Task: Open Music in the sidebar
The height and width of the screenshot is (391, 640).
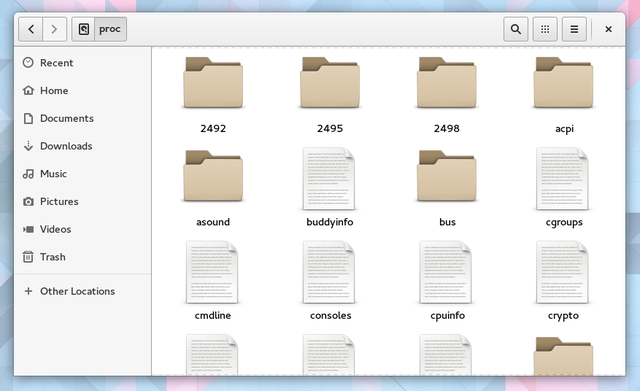Action: [82, 174]
